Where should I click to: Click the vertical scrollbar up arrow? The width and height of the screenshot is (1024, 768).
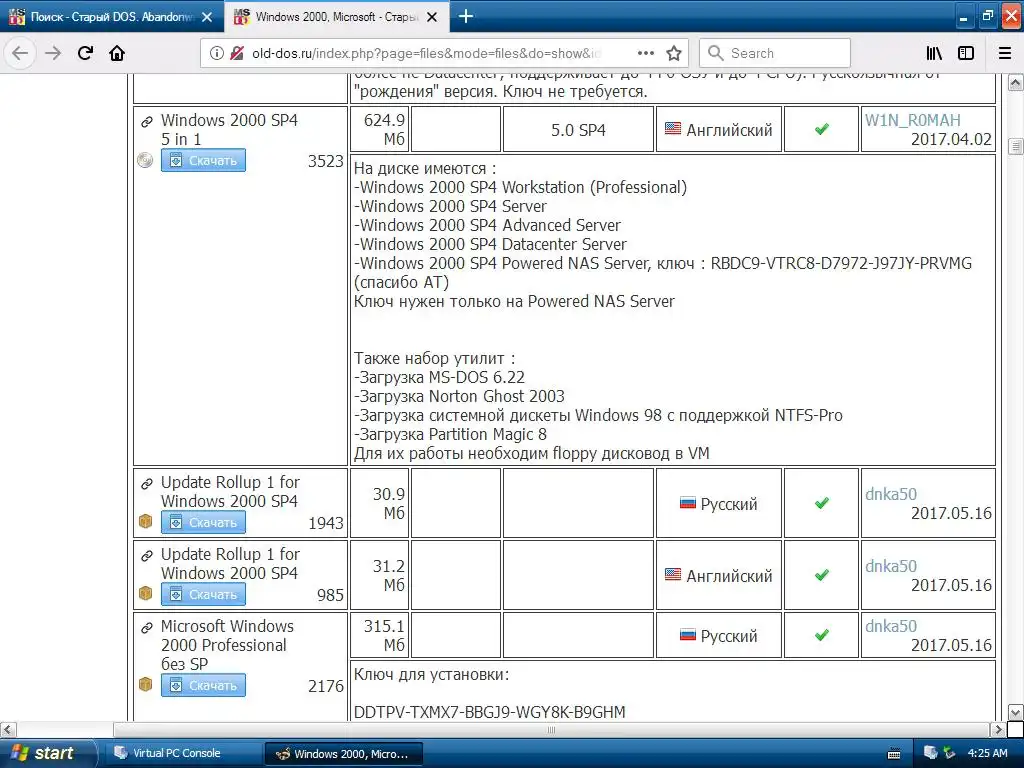1016,83
